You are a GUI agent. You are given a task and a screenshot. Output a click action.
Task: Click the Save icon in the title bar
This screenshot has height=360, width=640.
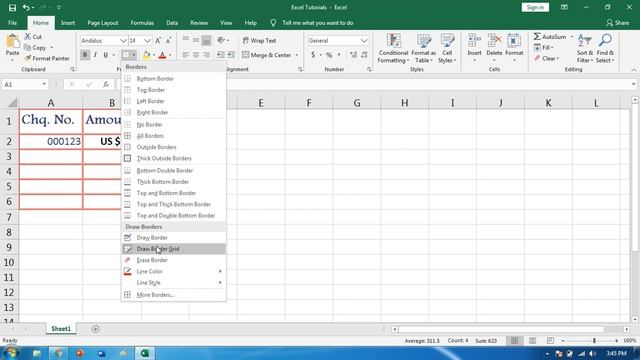pyautogui.click(x=12, y=7)
